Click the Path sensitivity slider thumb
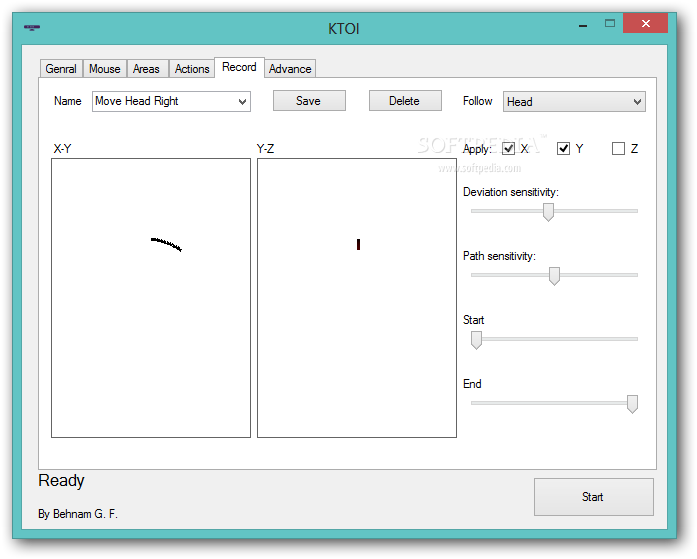This screenshot has width=697, height=559. pyautogui.click(x=554, y=276)
